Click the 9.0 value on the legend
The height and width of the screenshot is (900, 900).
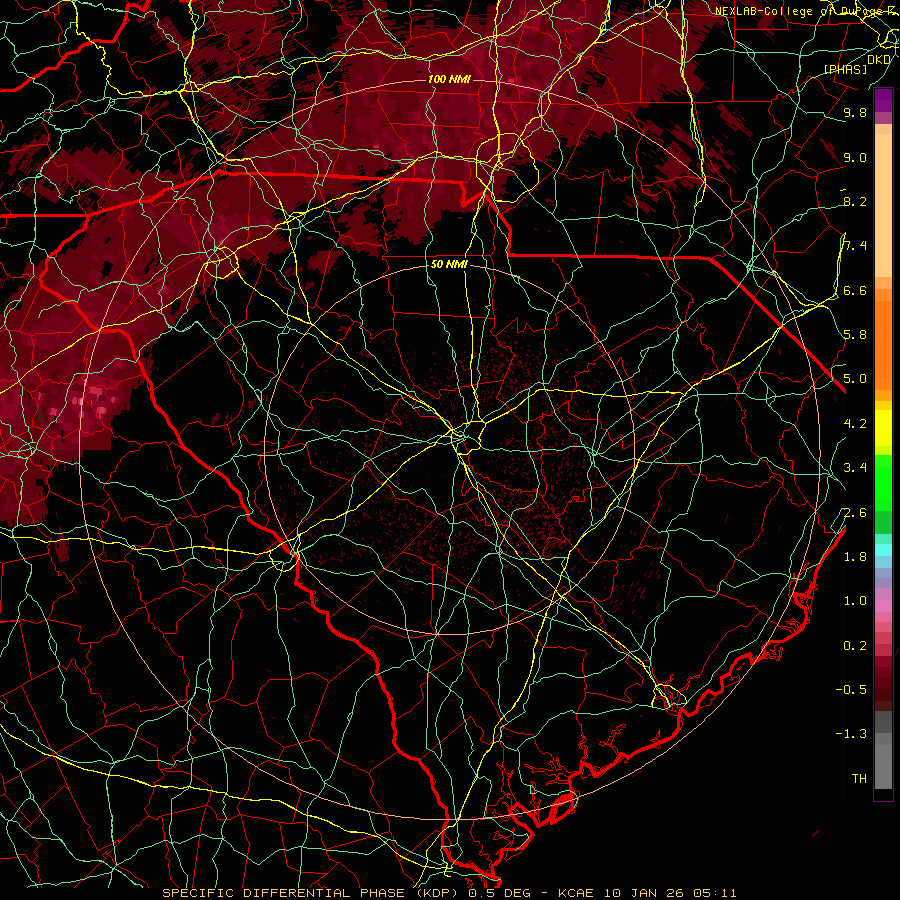pos(855,158)
